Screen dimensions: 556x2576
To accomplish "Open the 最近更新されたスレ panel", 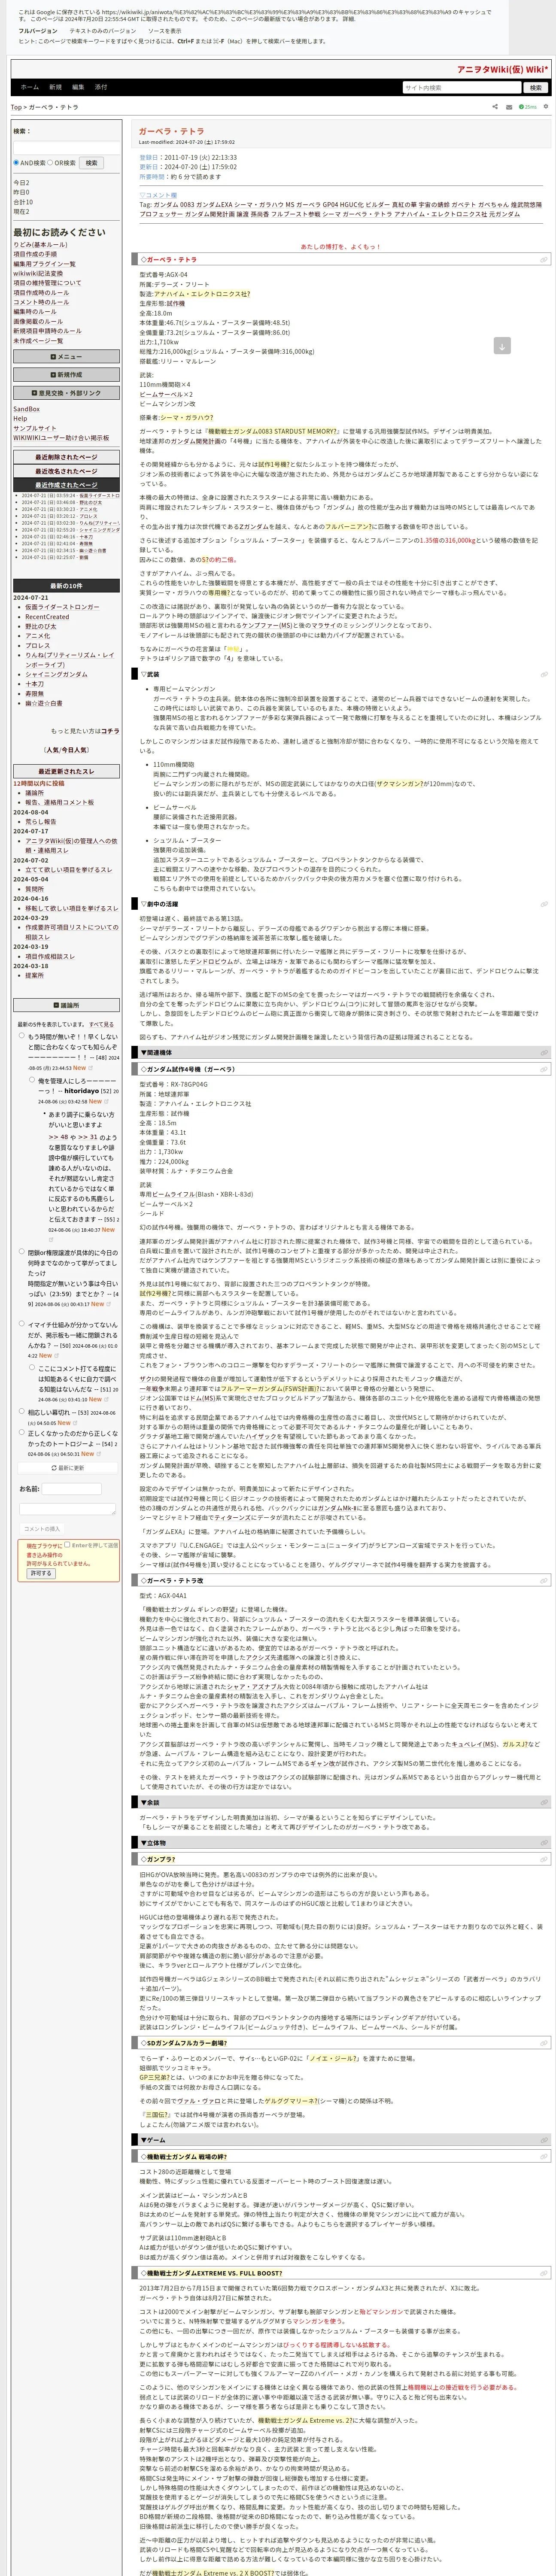I will [x=66, y=772].
